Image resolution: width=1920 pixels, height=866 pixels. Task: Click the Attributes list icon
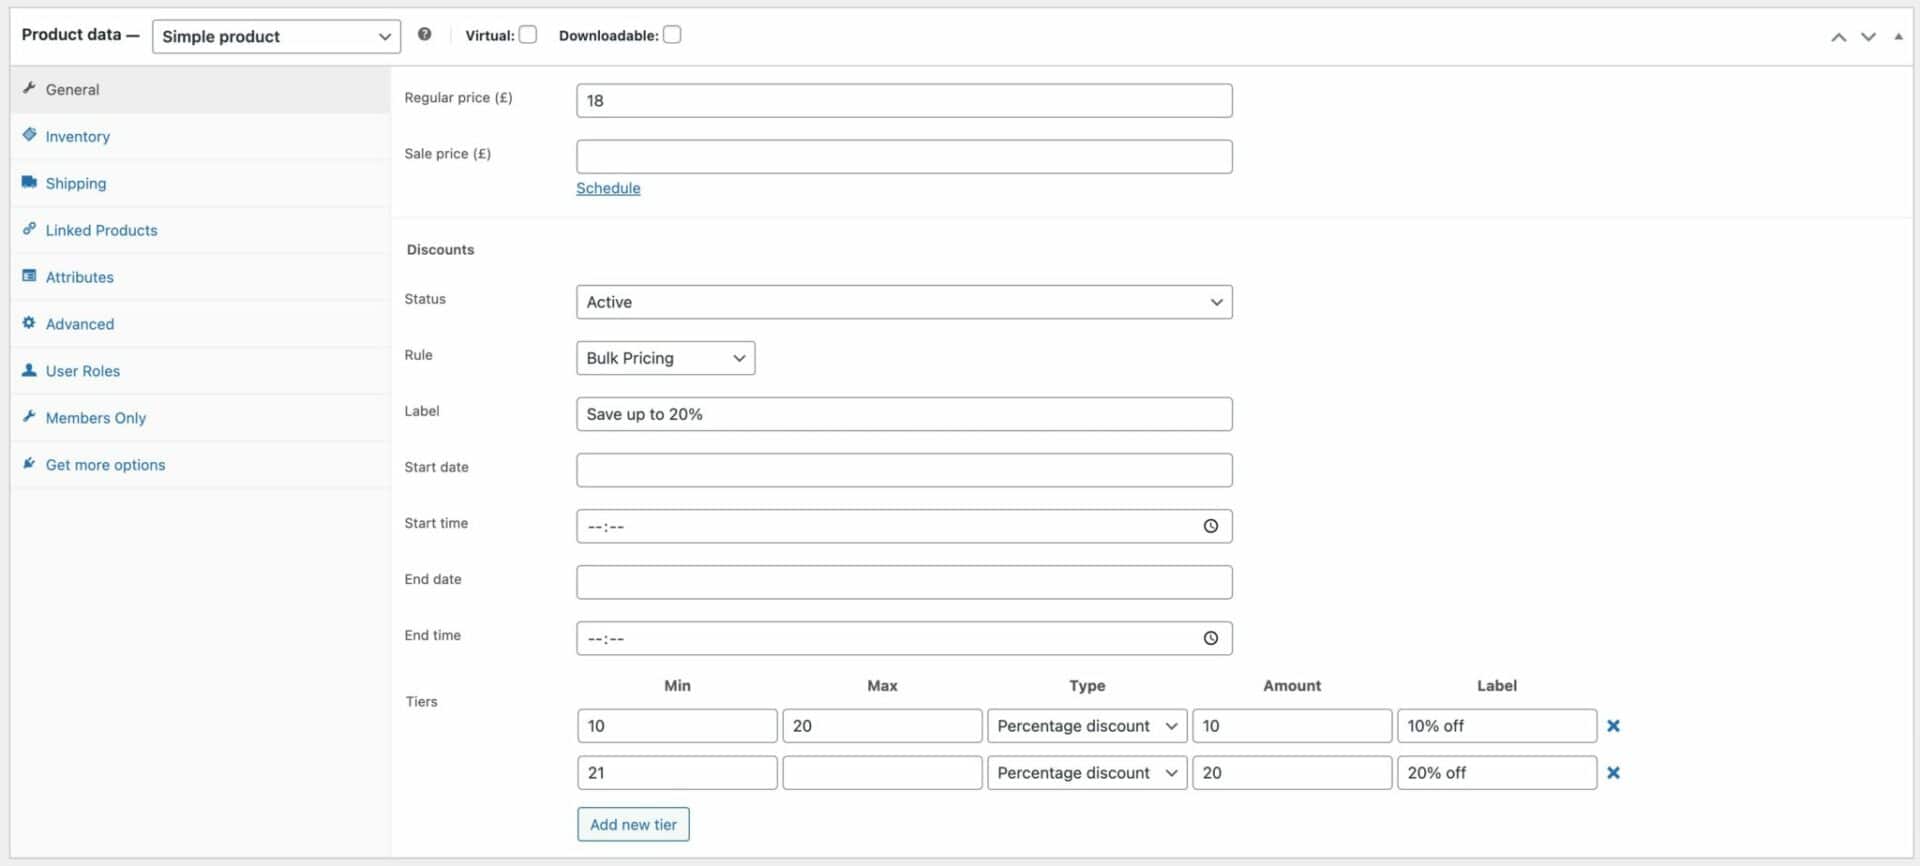[x=29, y=276]
